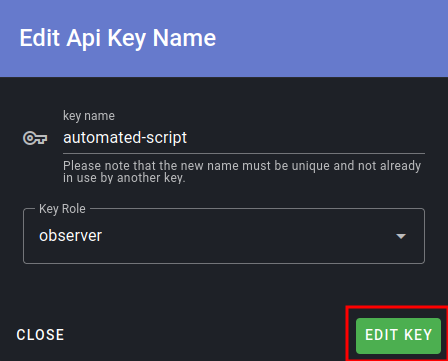This screenshot has height=361, width=448.
Task: Click the key icon beside key name
Action: (35, 138)
